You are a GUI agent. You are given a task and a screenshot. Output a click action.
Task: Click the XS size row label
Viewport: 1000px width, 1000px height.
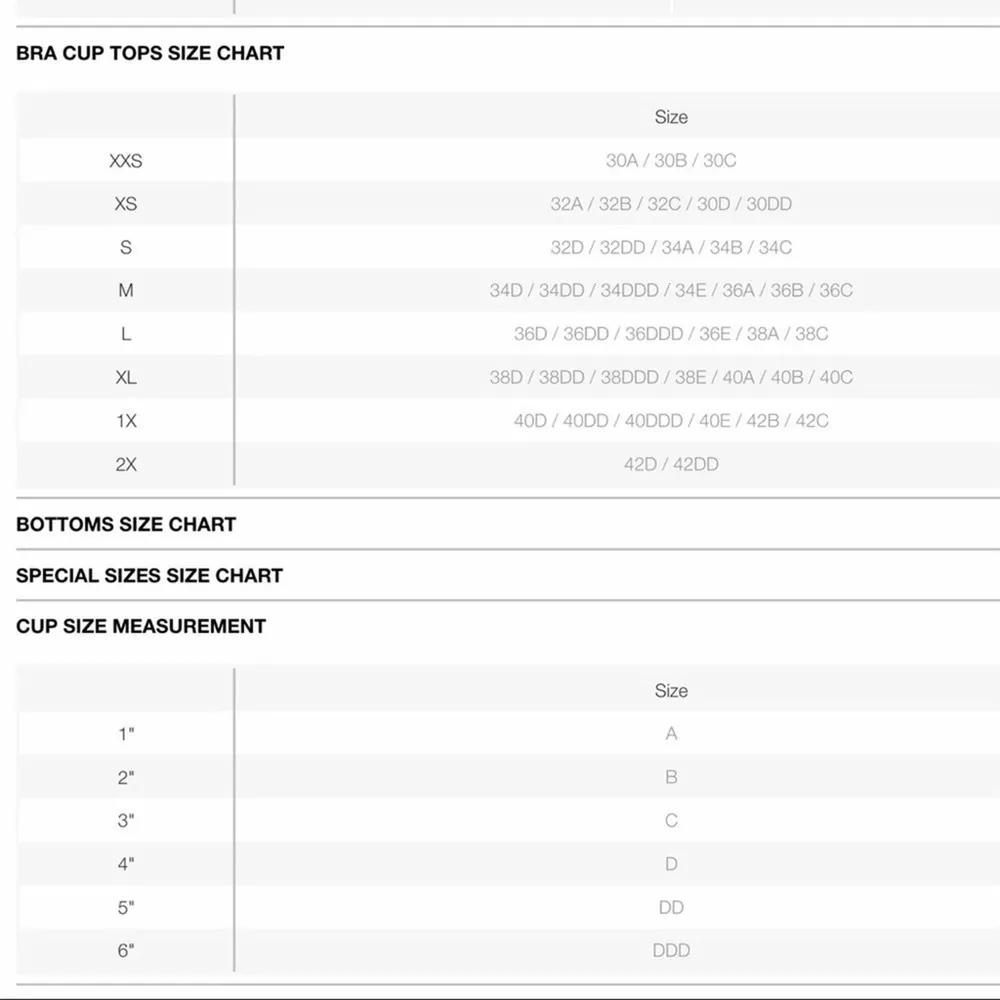[x=126, y=204]
